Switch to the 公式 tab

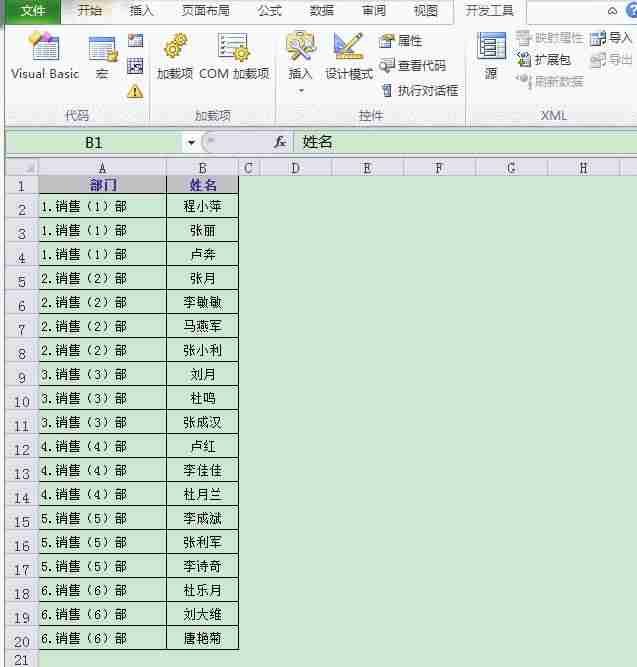click(269, 11)
